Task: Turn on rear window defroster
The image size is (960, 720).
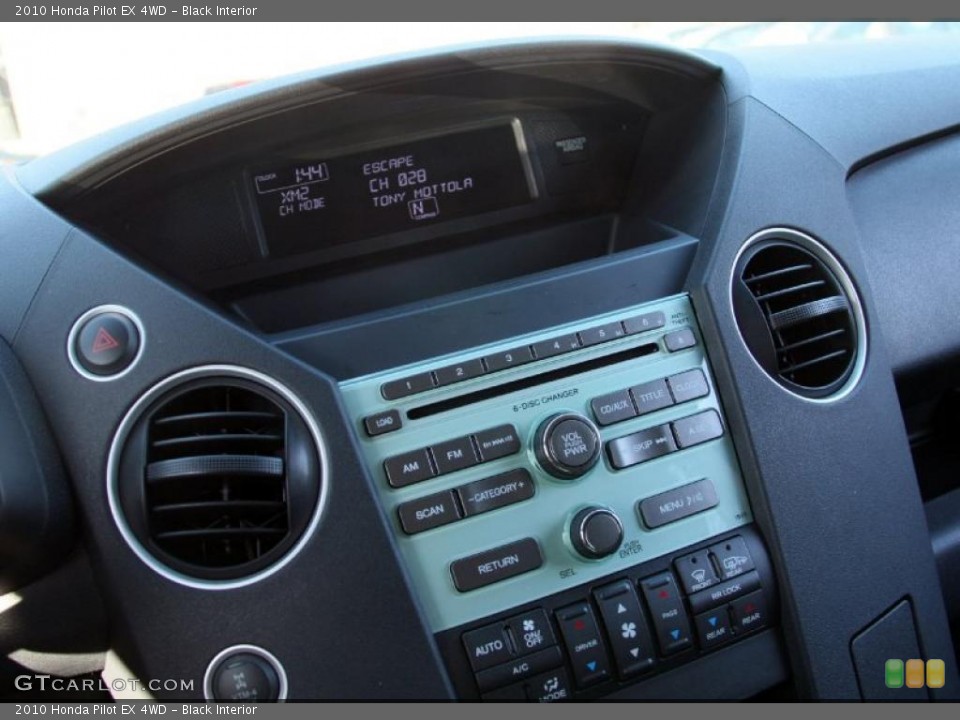Action: coord(733,560)
